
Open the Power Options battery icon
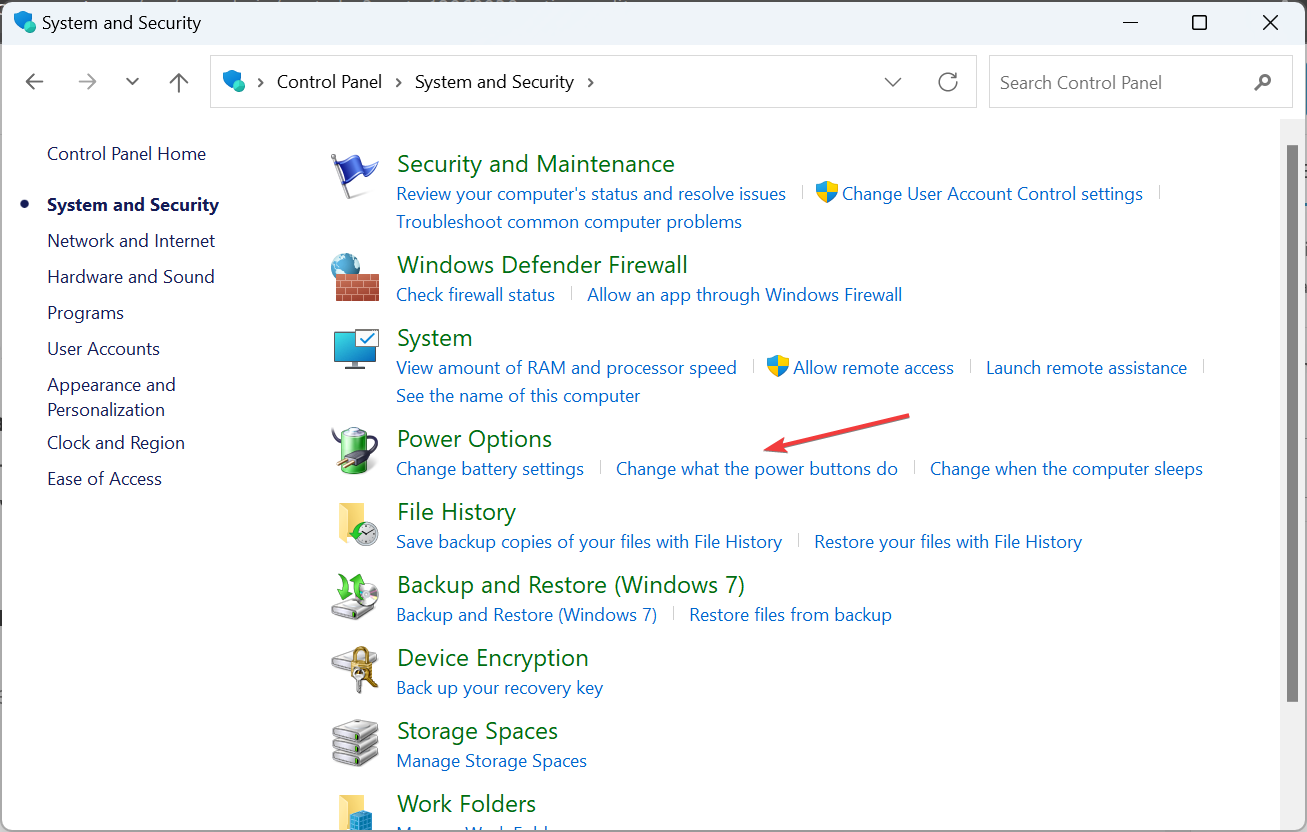[355, 451]
